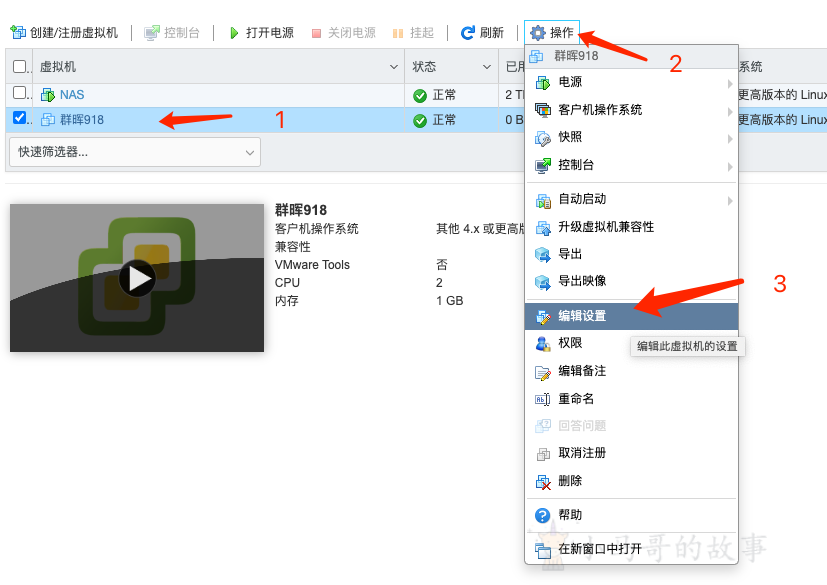The height and width of the screenshot is (585, 827).
Task: Click the 编辑备注 folder icon
Action: click(x=543, y=372)
